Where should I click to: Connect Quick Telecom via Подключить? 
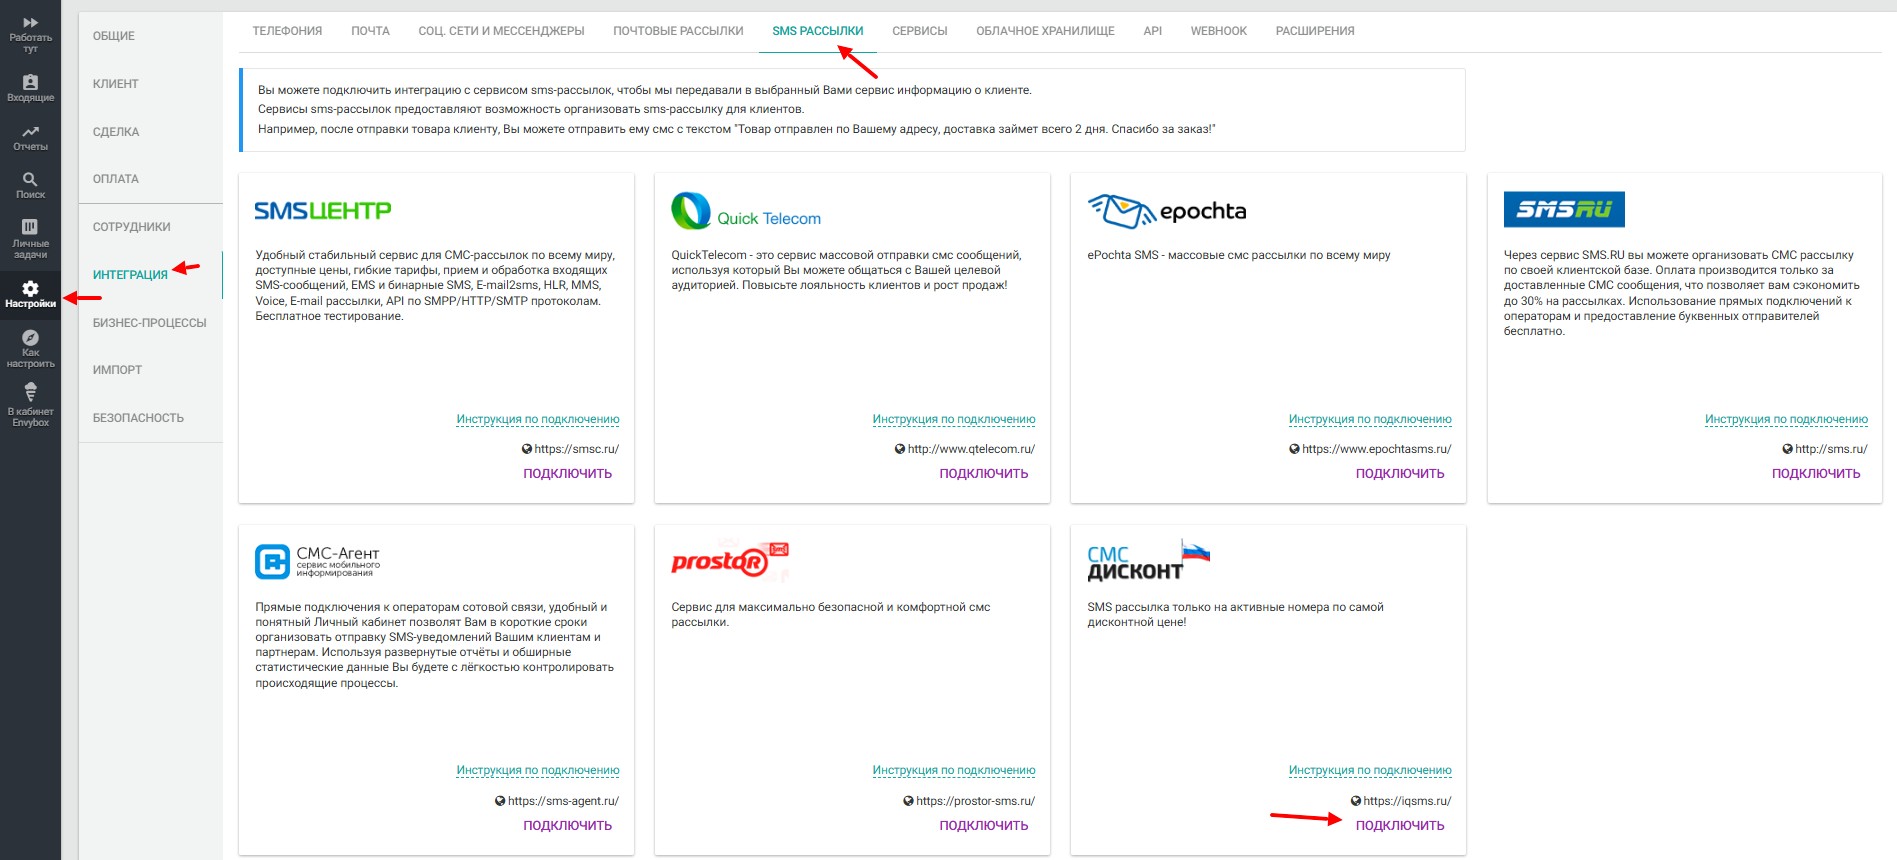(983, 474)
